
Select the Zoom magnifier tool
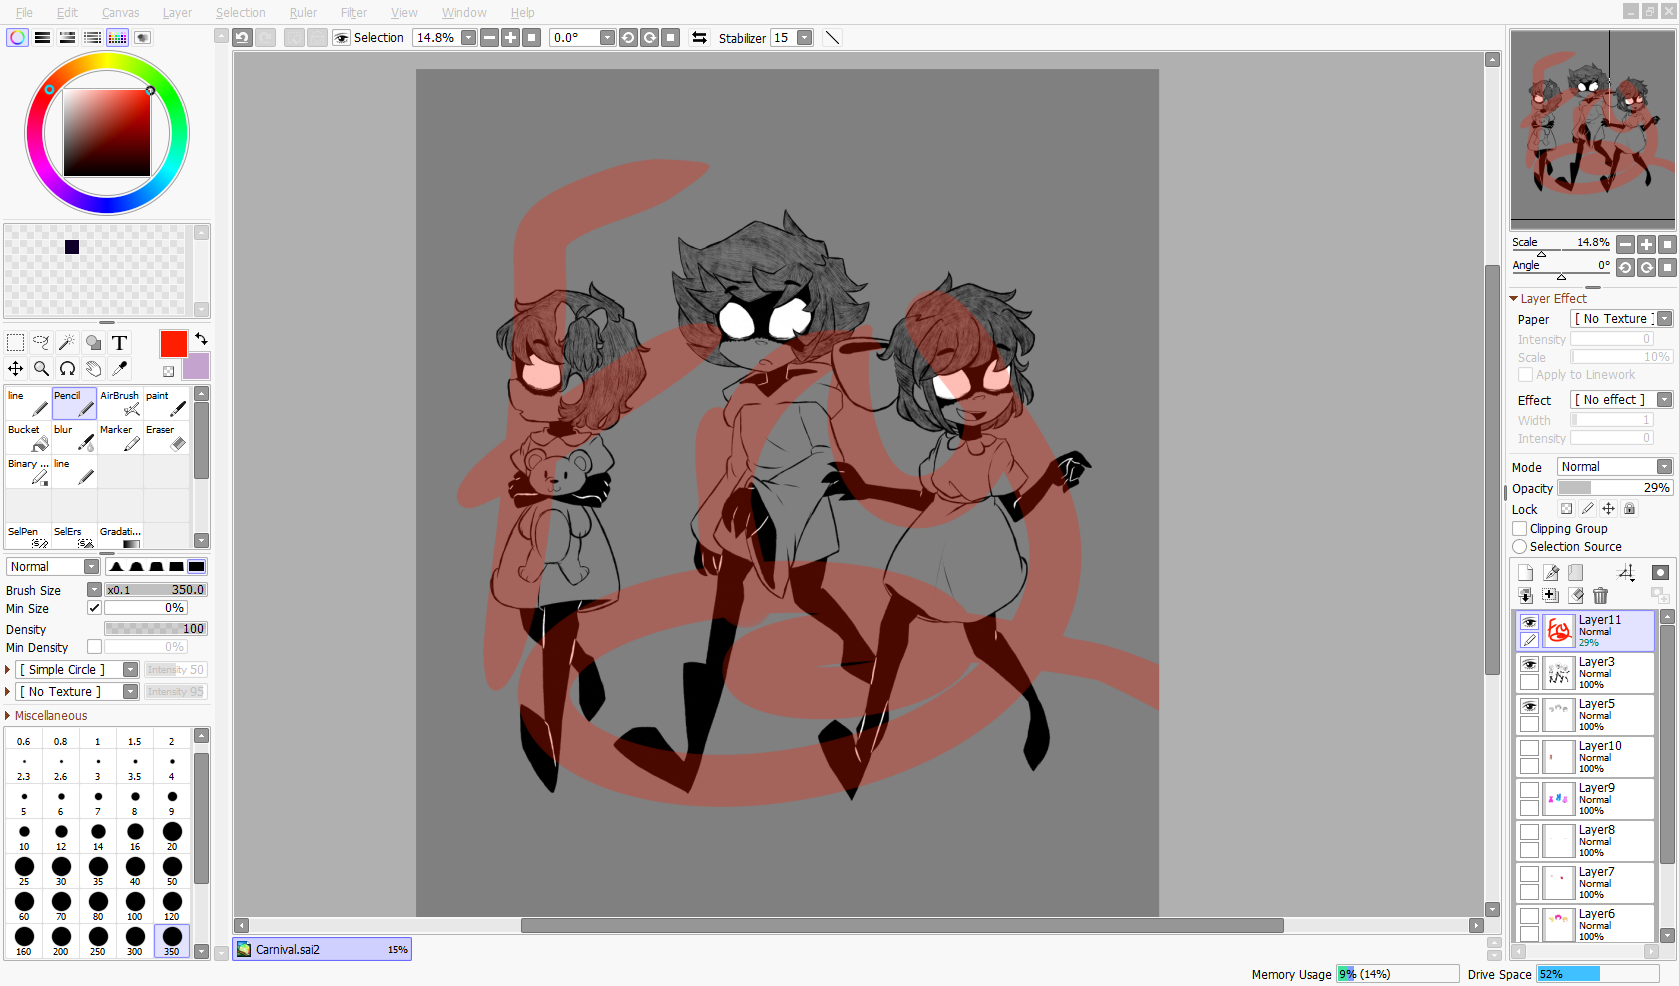(41, 369)
